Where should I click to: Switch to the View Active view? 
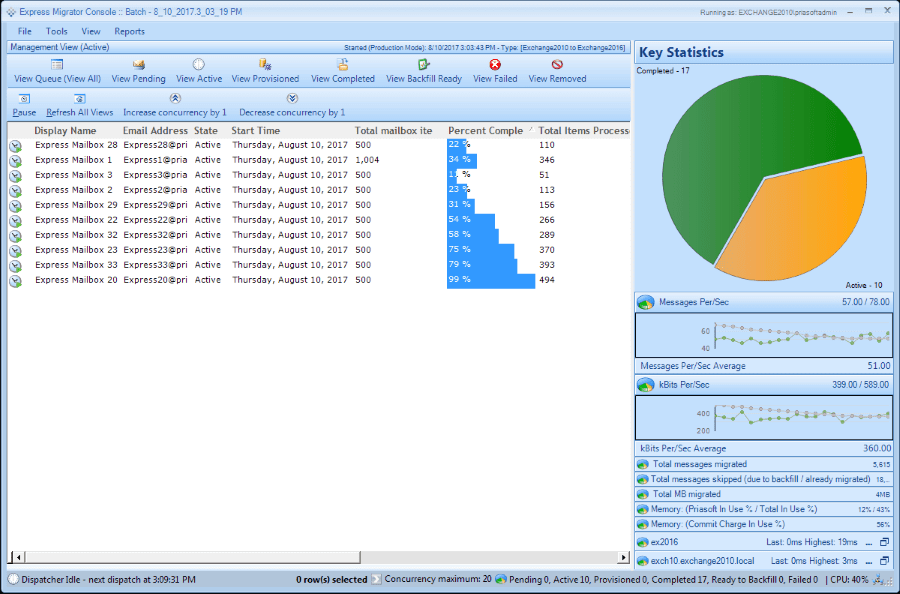[x=199, y=72]
